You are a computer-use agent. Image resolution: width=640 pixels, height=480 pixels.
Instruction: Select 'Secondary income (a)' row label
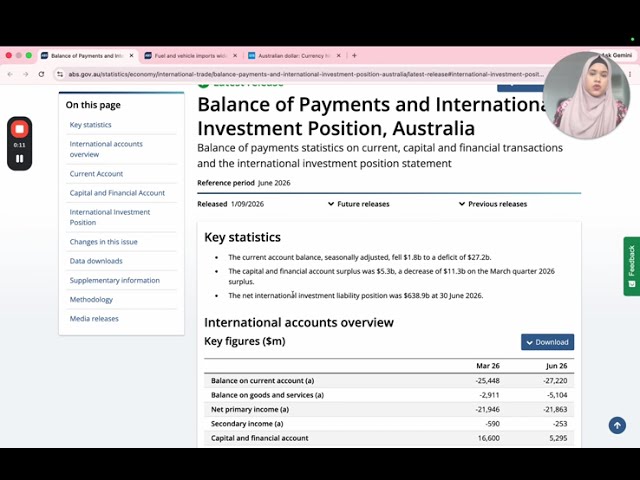[x=247, y=424]
